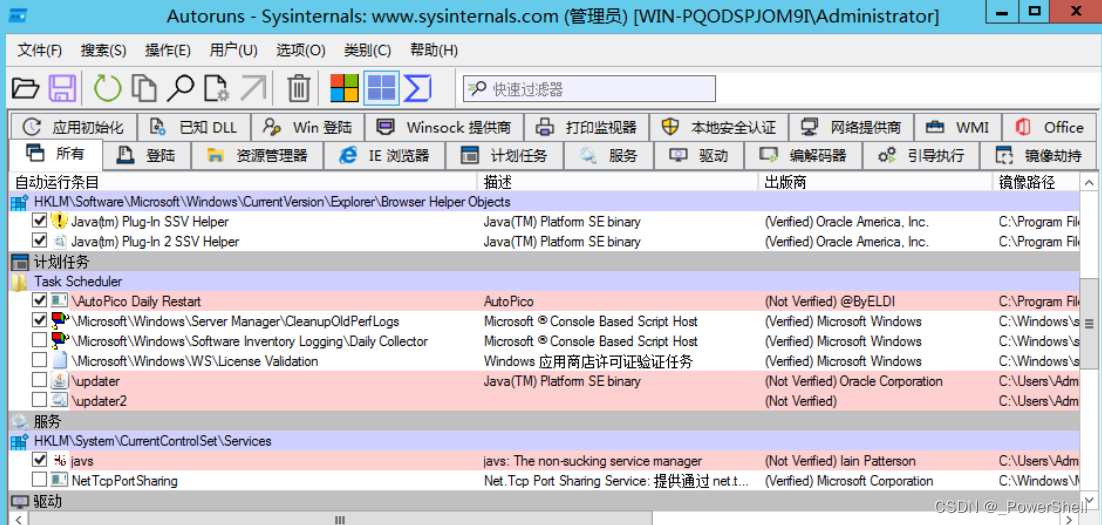Open the 用户(U) menu

coord(233,51)
